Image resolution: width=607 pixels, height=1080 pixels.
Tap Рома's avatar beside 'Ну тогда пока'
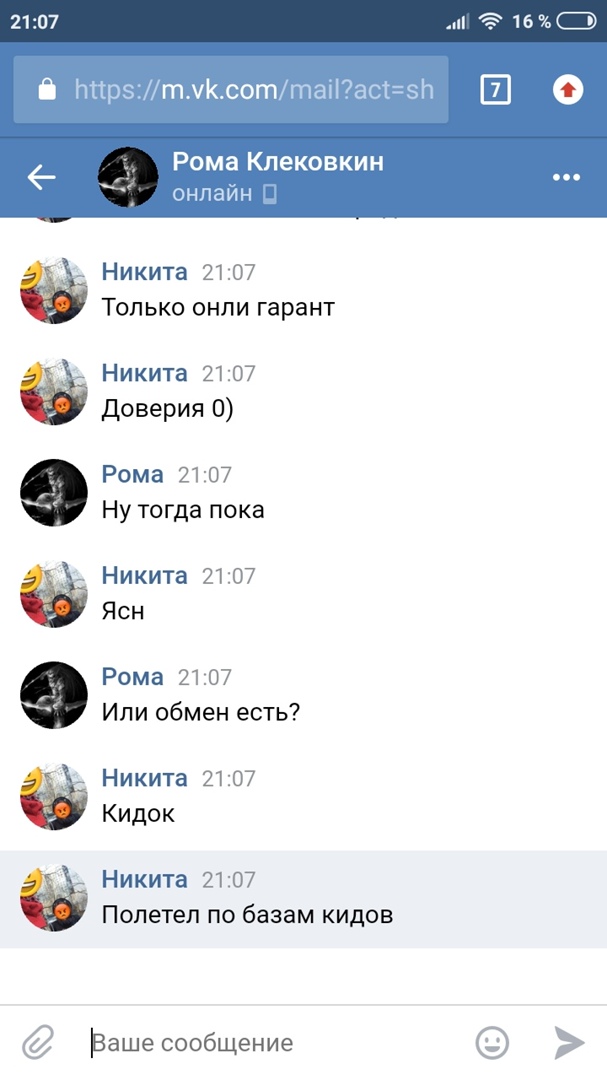pyautogui.click(x=54, y=492)
